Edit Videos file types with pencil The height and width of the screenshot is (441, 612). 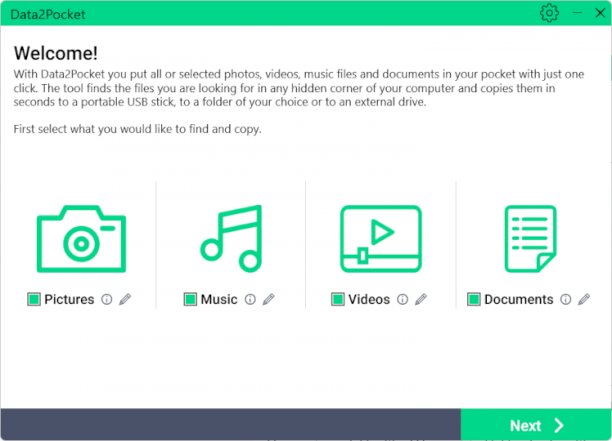click(421, 299)
